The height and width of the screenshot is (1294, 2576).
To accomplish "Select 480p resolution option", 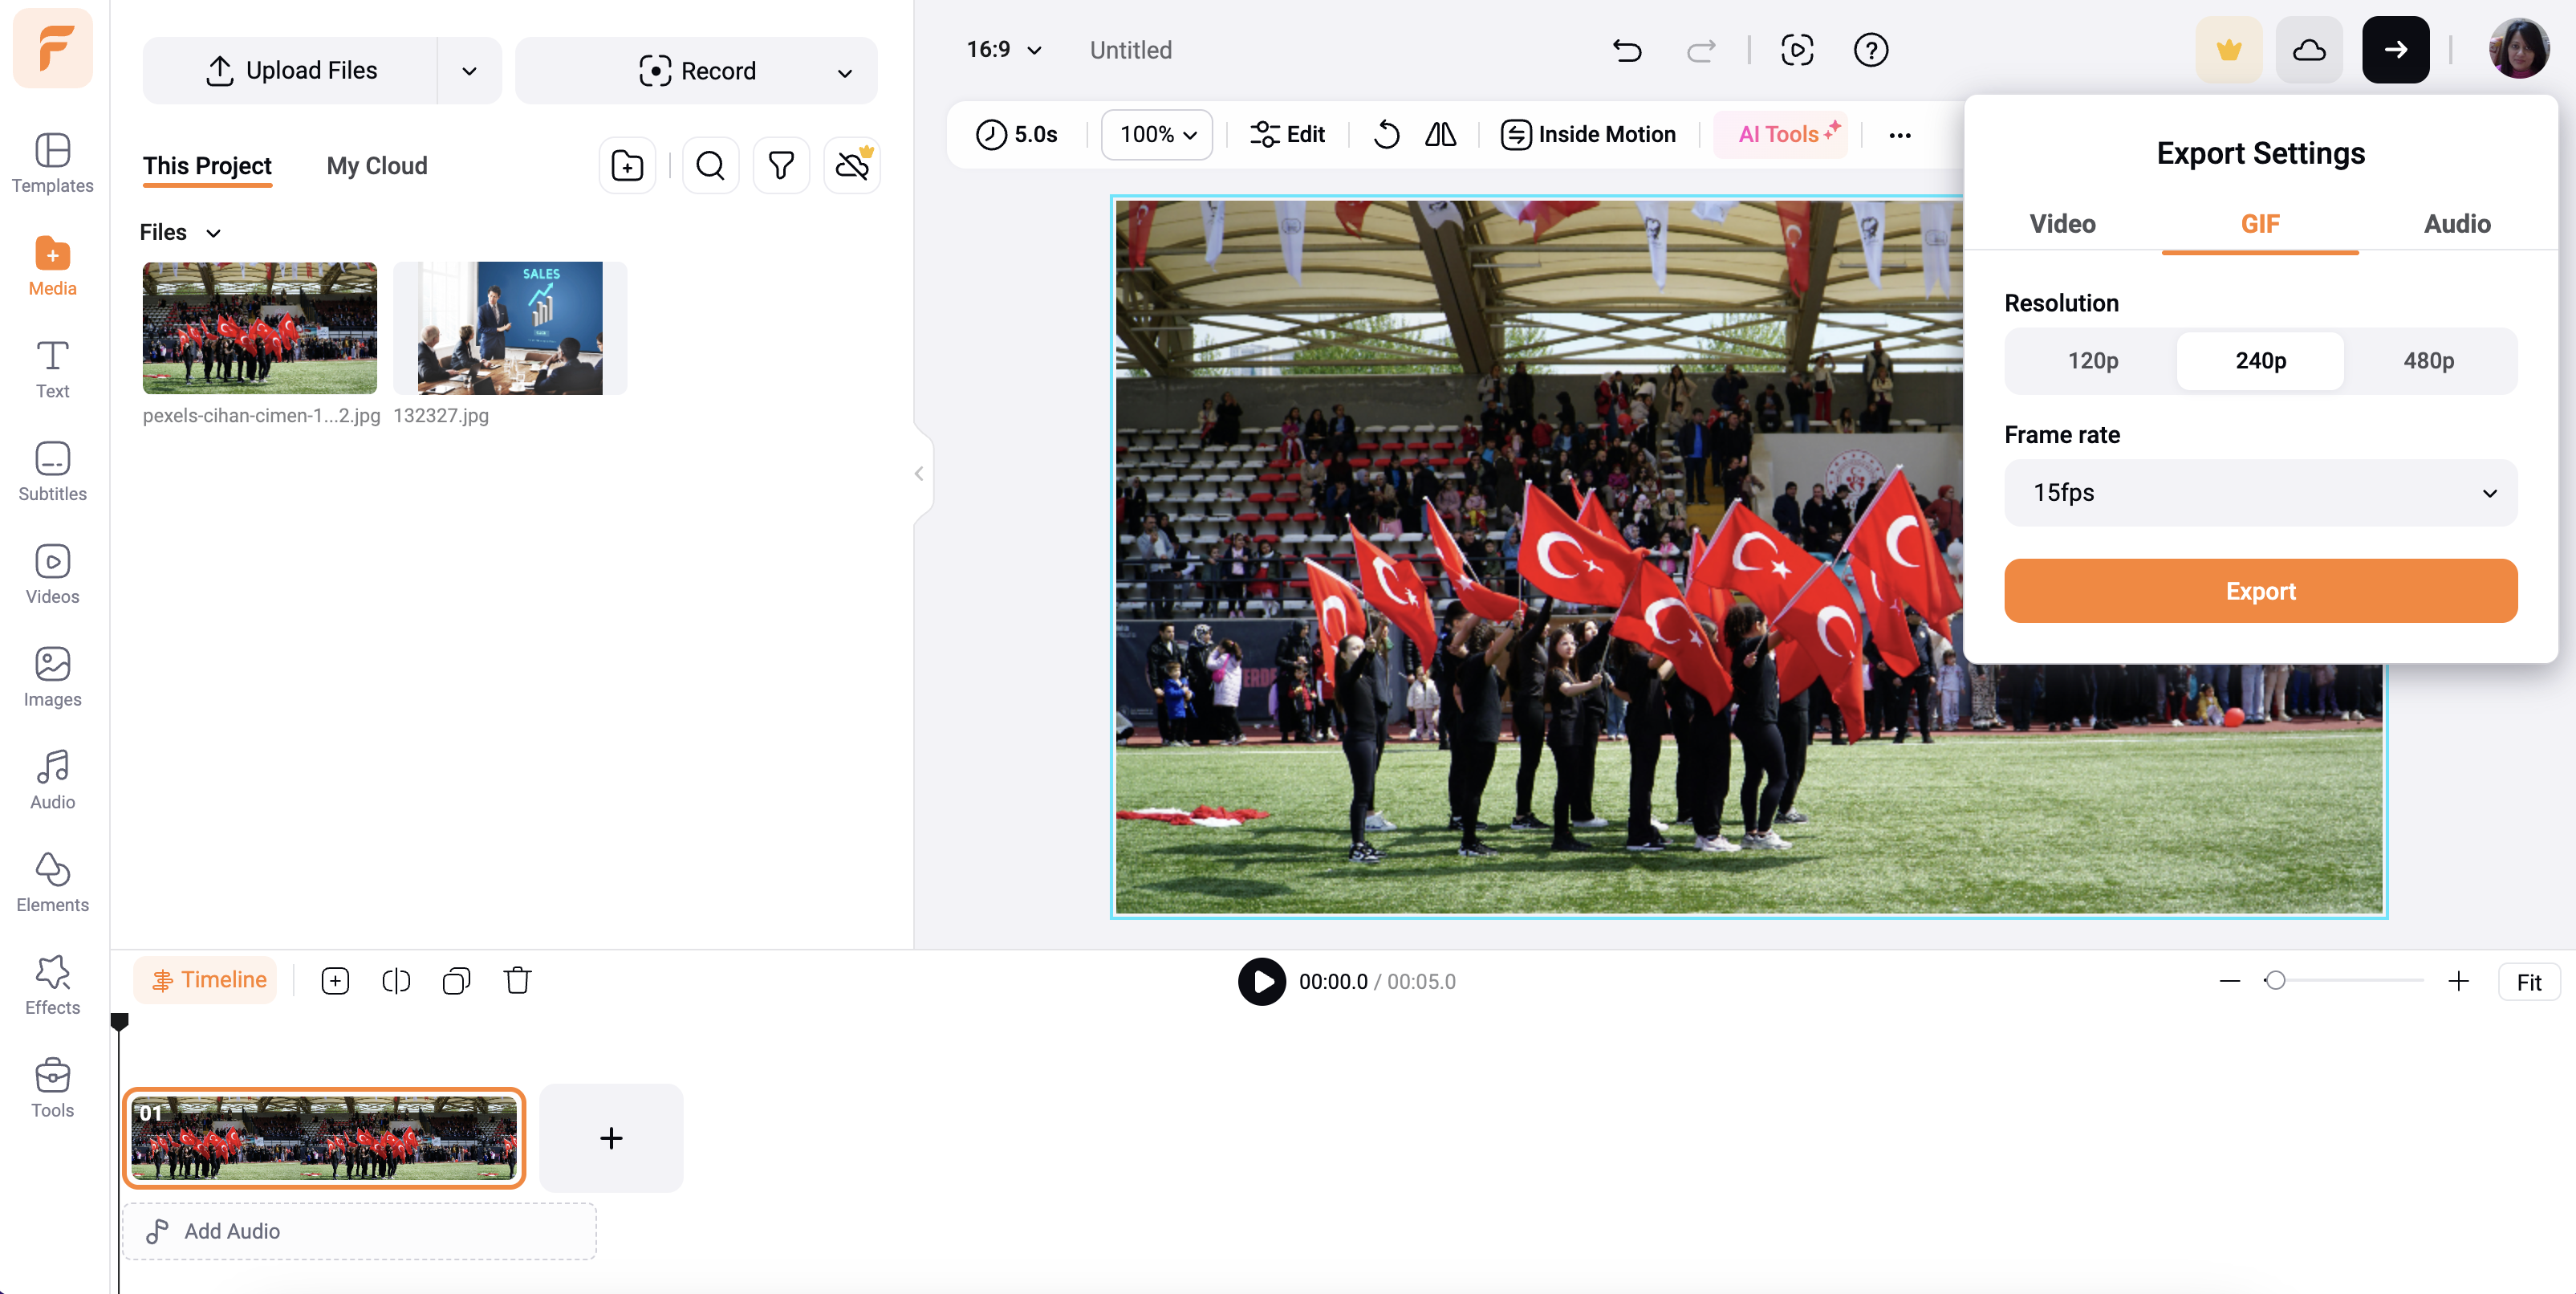I will click(2428, 360).
